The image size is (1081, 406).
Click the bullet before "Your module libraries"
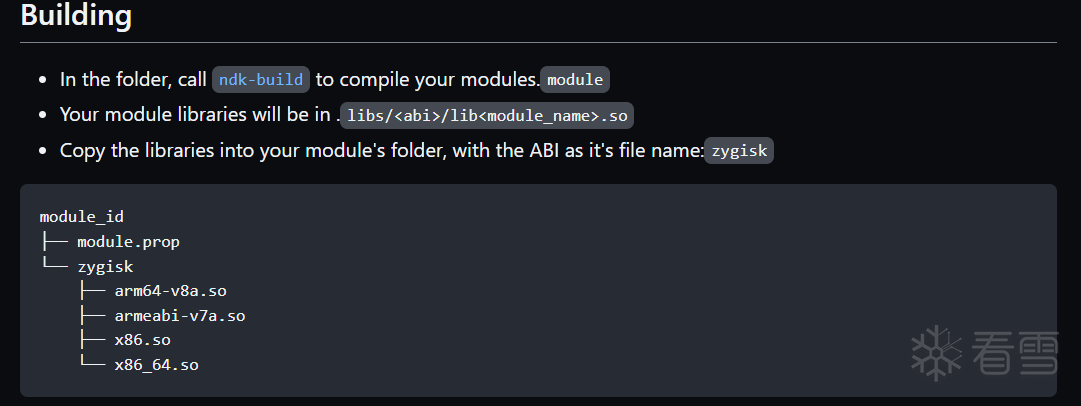click(x=42, y=114)
